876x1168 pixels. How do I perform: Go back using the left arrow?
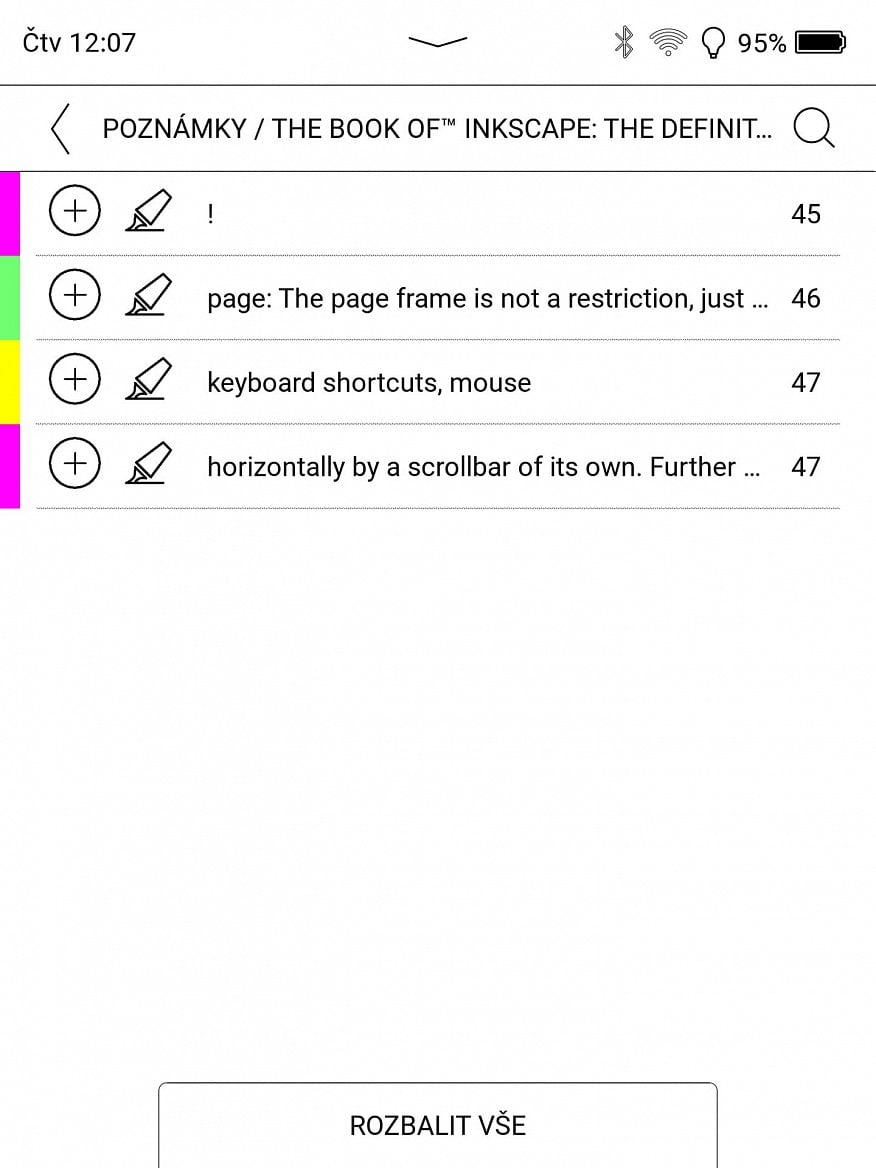61,129
